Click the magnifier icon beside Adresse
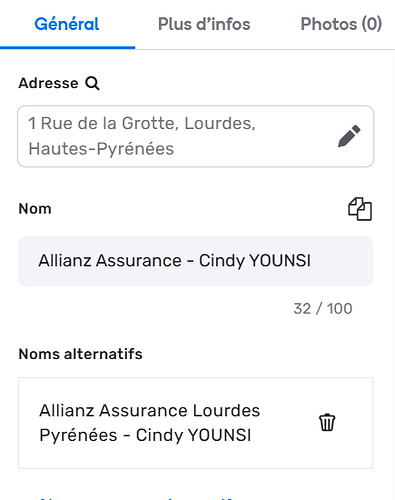This screenshot has width=395, height=500. click(92, 83)
